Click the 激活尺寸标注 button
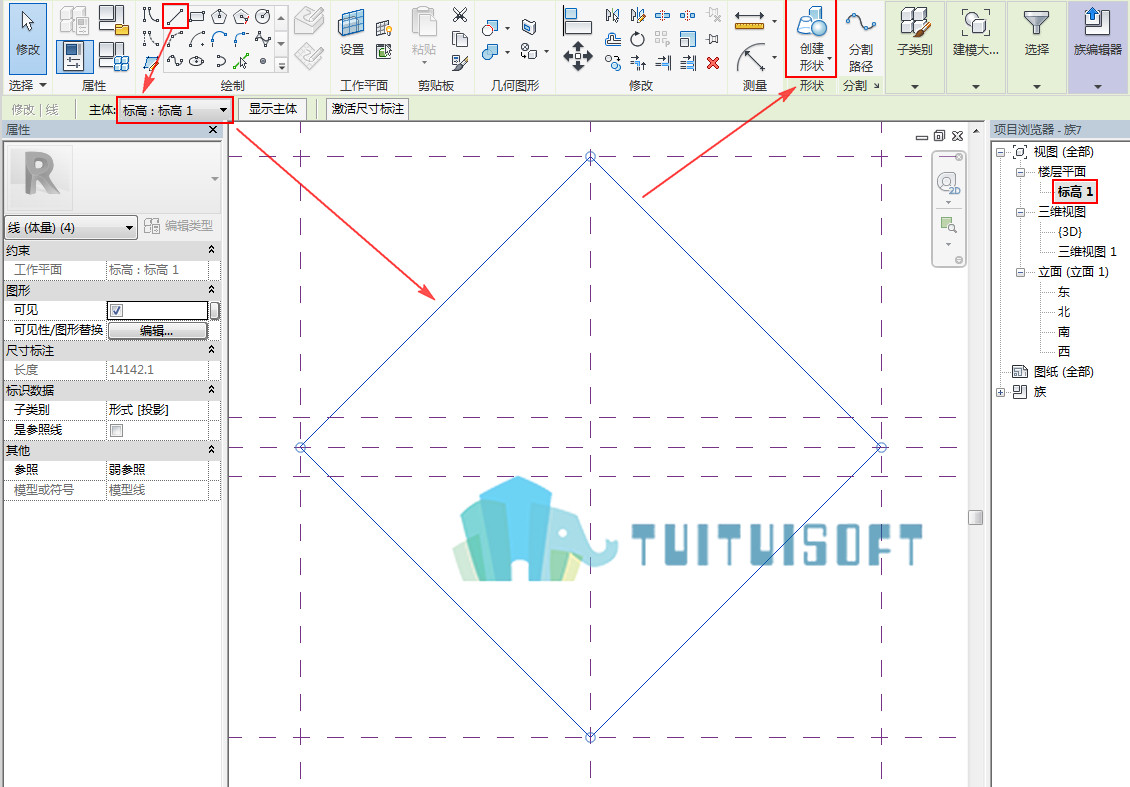 (x=368, y=109)
